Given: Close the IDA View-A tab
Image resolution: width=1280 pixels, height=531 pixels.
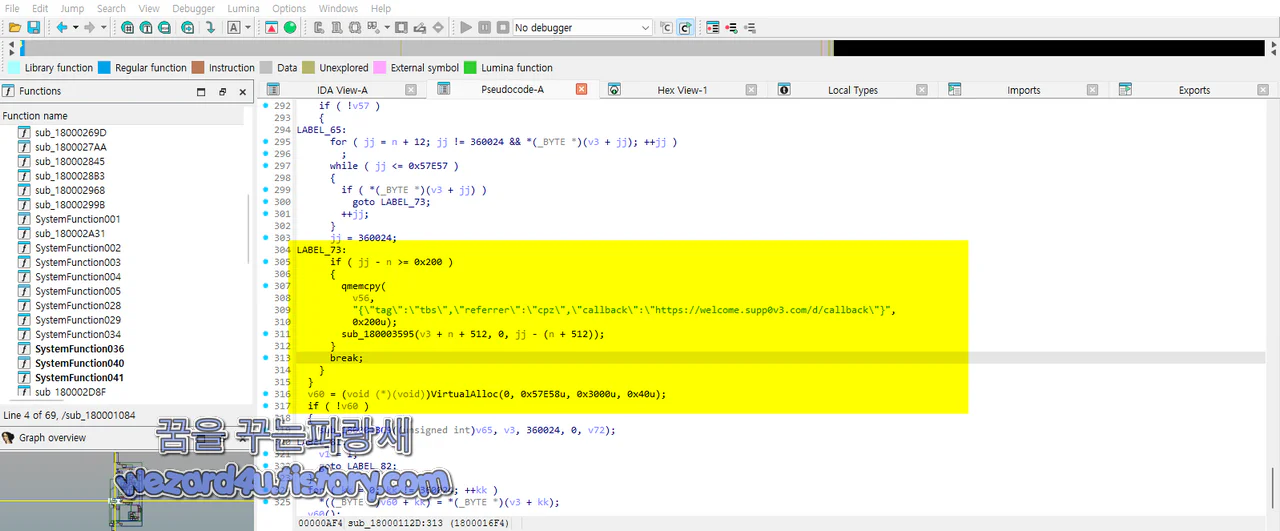Looking at the screenshot, I should [x=411, y=90].
